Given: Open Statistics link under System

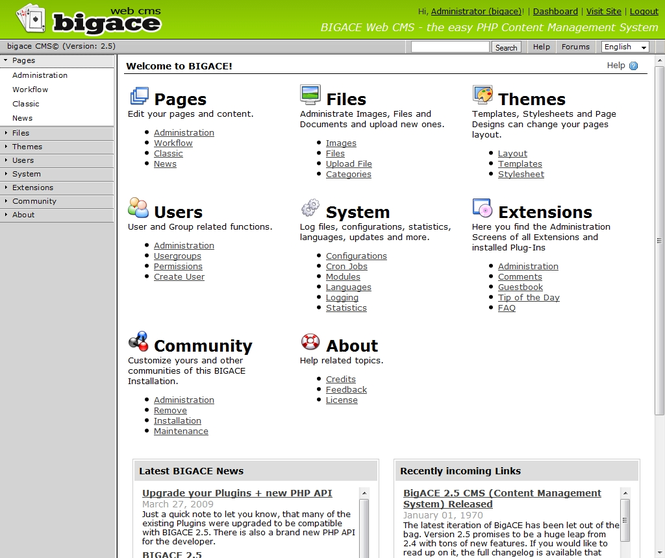Looking at the screenshot, I should click(x=346, y=308).
